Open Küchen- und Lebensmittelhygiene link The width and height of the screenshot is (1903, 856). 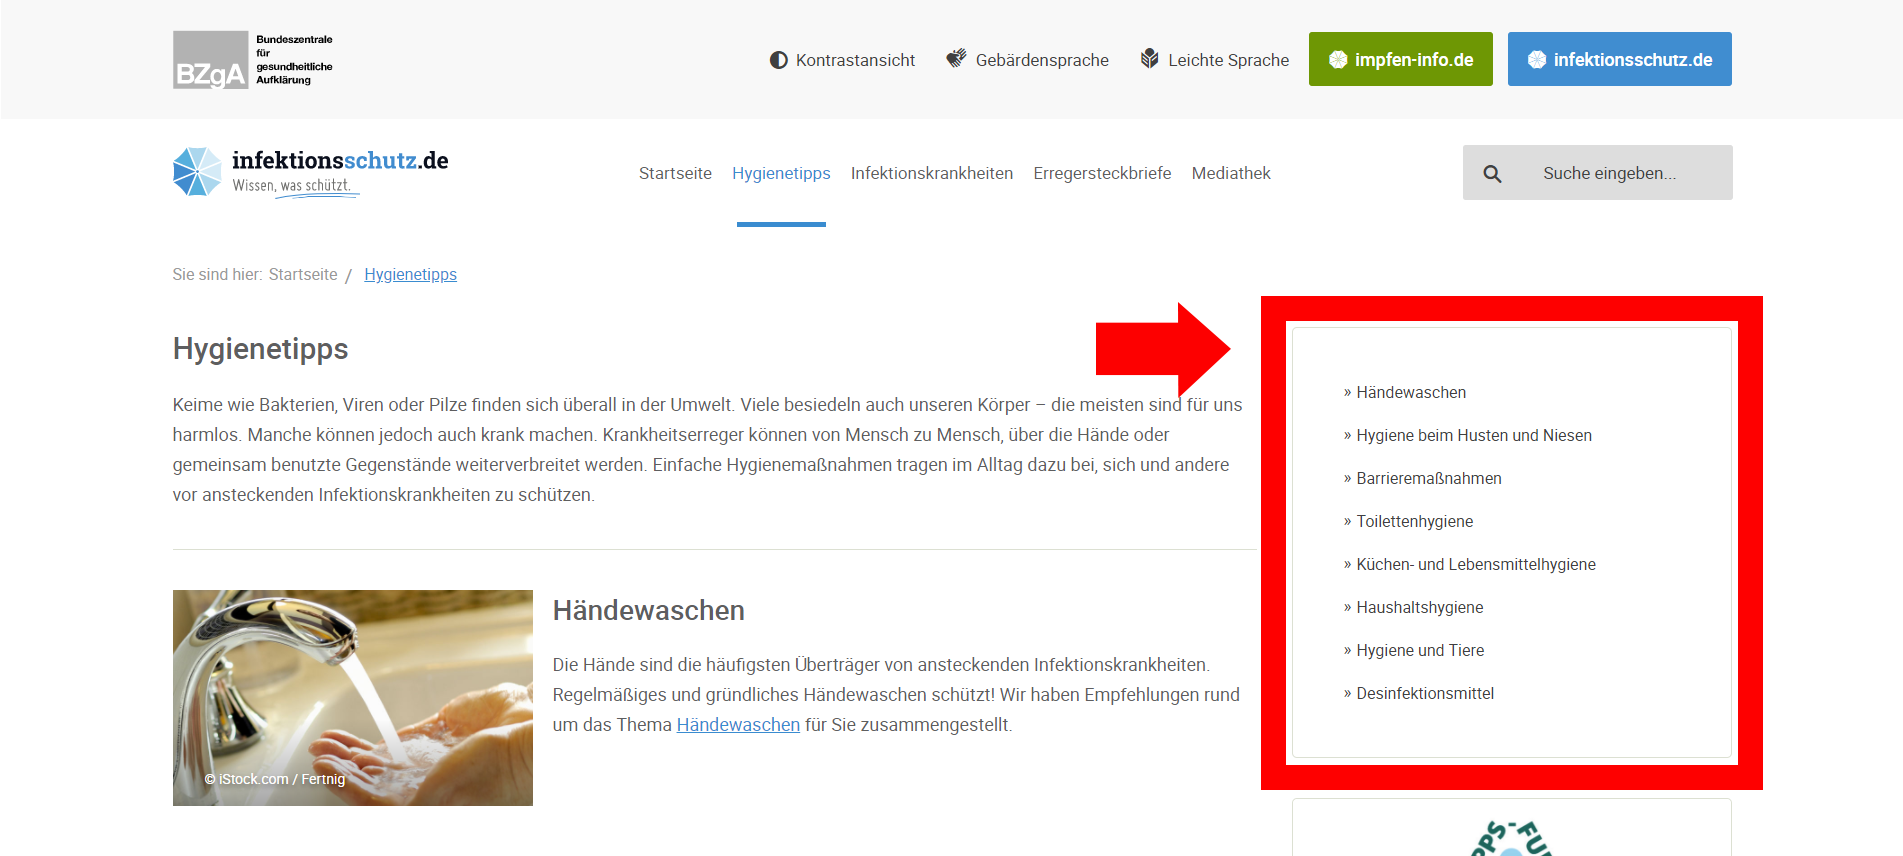click(x=1475, y=564)
